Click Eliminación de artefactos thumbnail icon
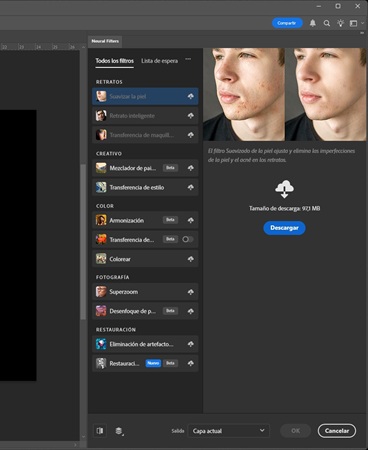368x450 pixels. [x=101, y=344]
